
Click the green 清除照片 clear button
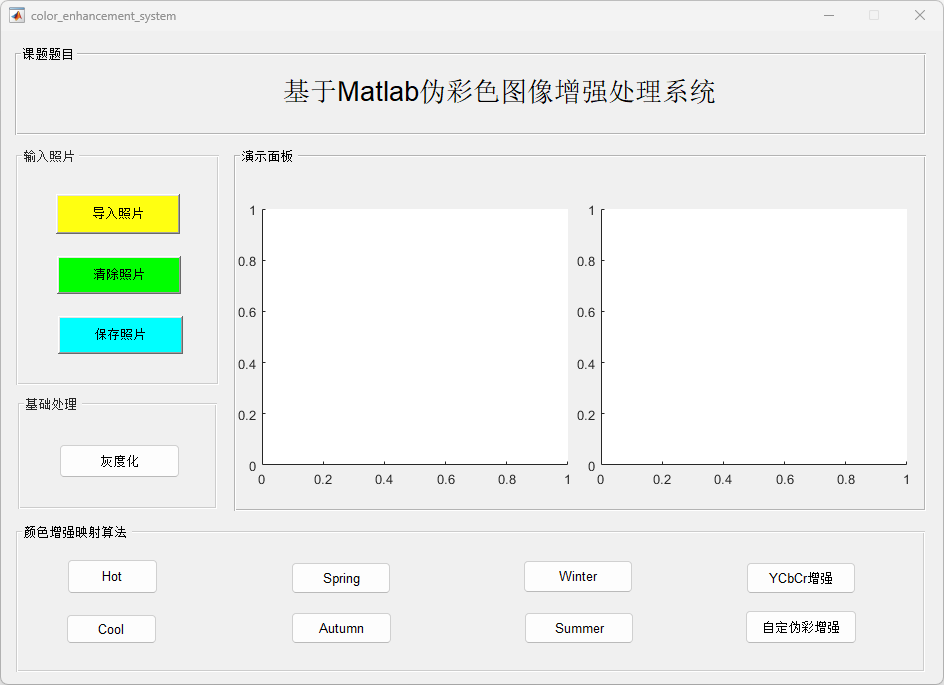tap(119, 275)
